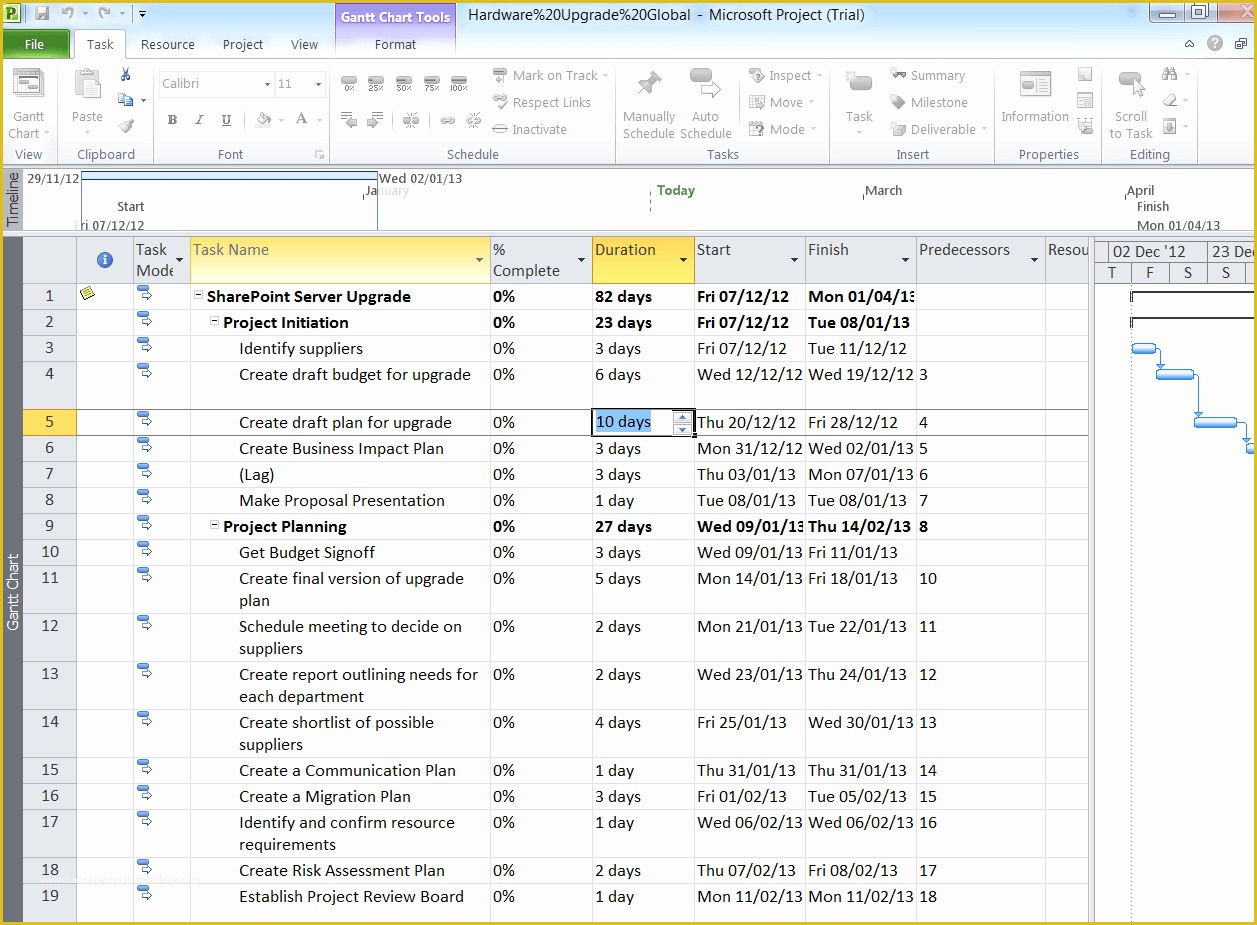Select row header 12

pos(50,637)
